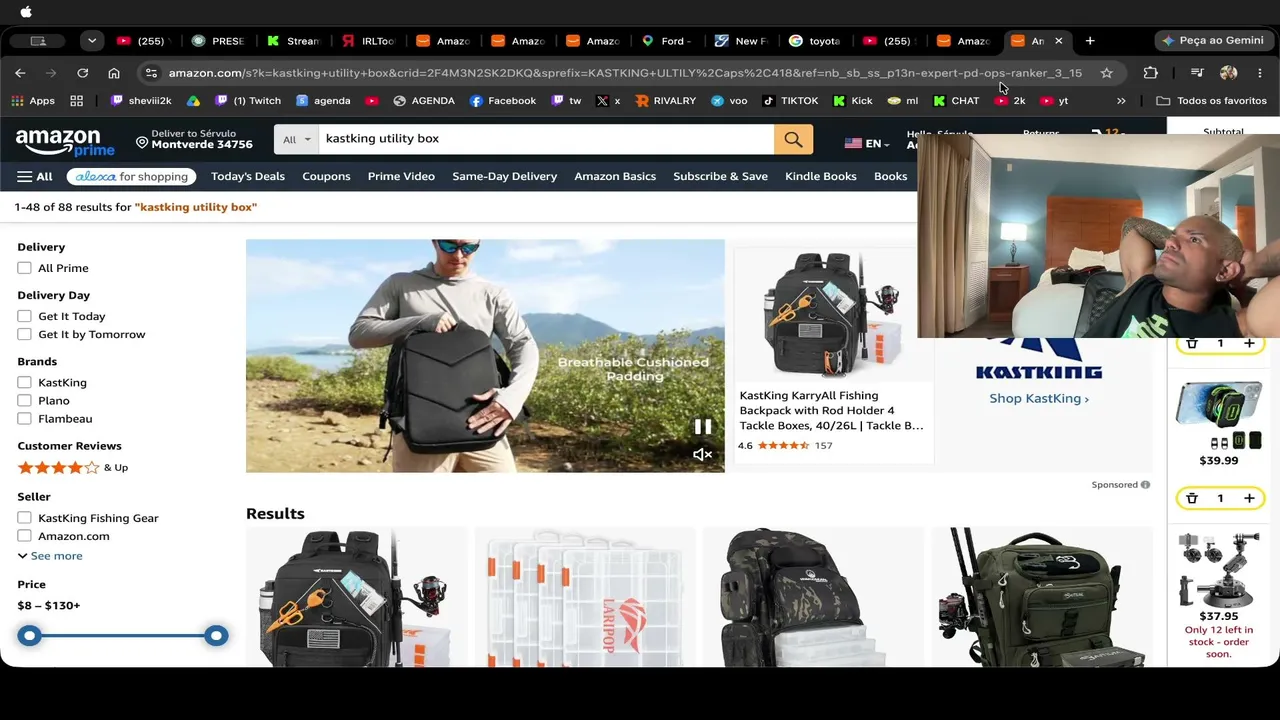Adjust the minimum price slider handle

pos(29,635)
